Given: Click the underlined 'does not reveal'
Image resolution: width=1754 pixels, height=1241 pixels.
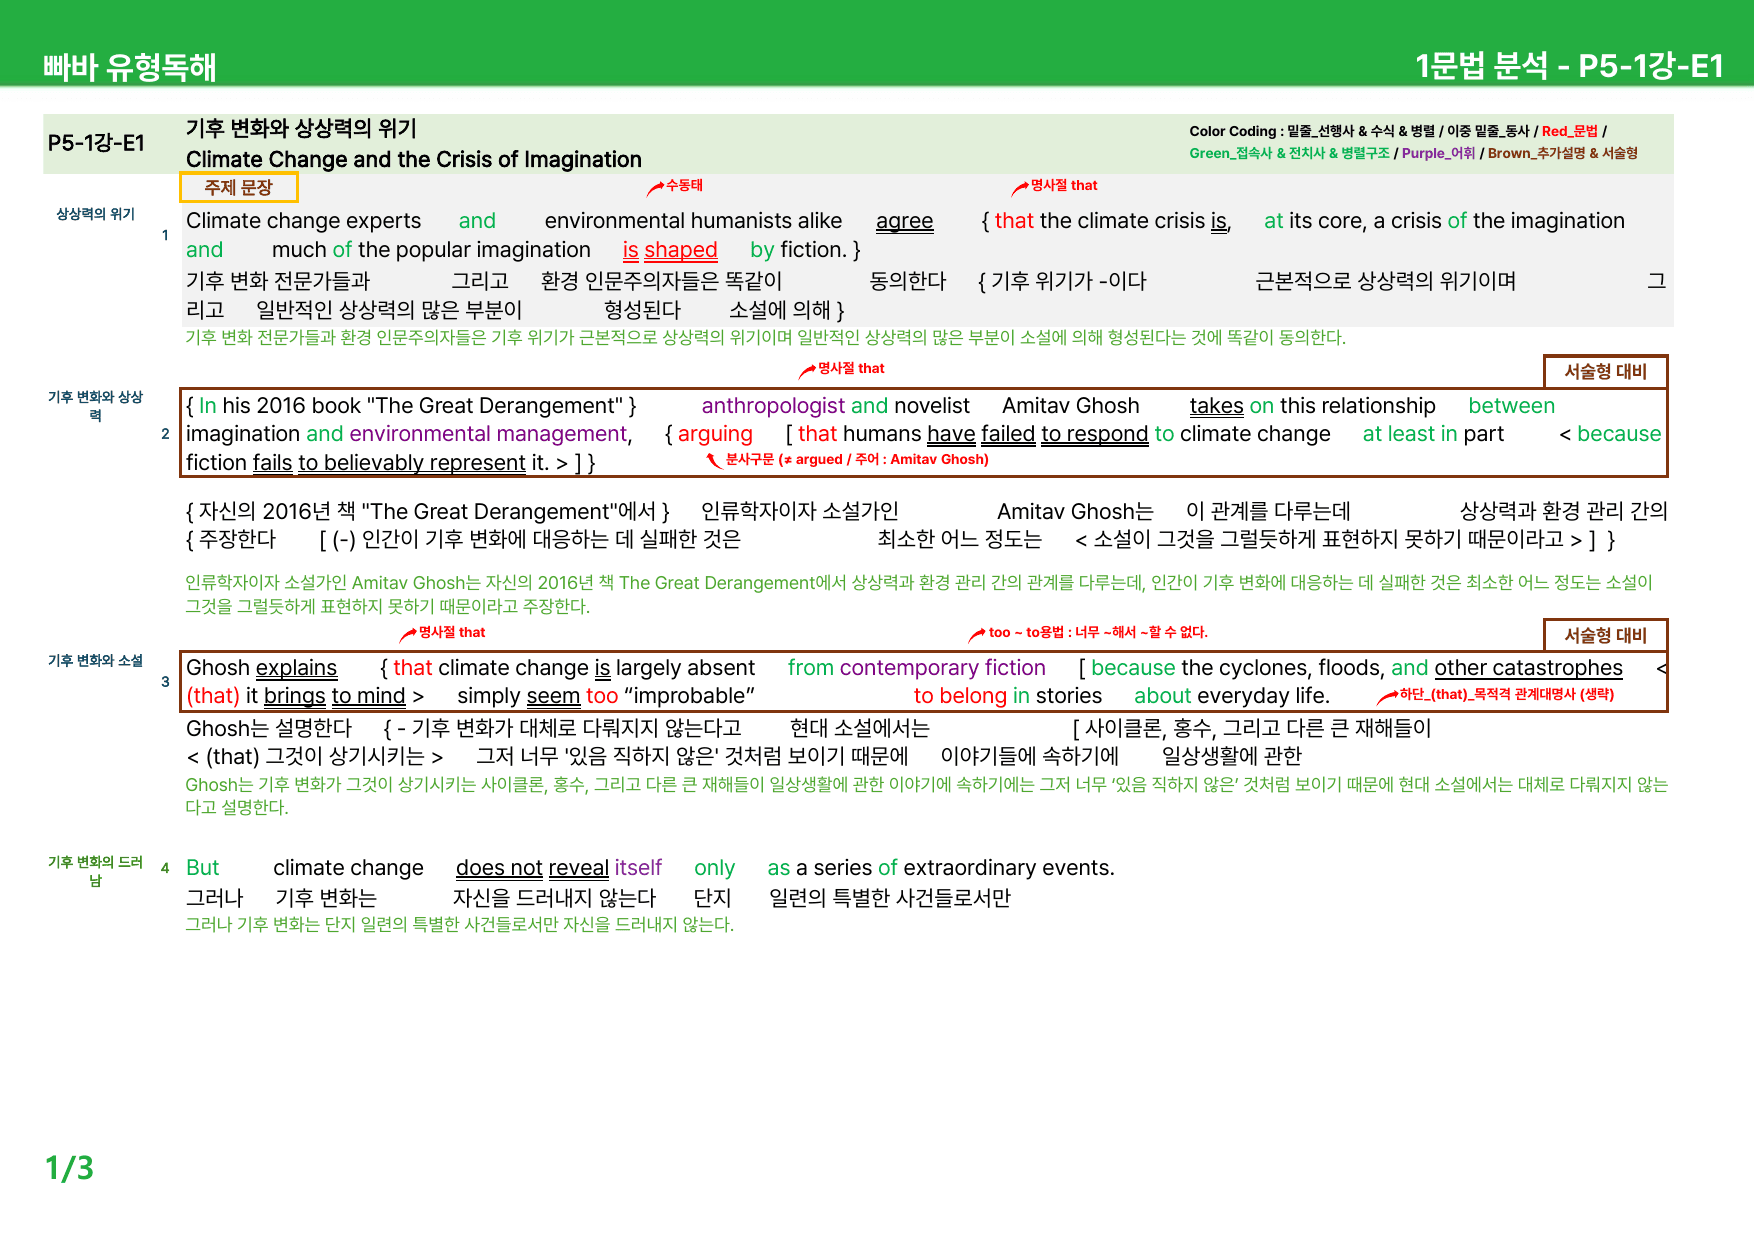Looking at the screenshot, I should tap(532, 868).
